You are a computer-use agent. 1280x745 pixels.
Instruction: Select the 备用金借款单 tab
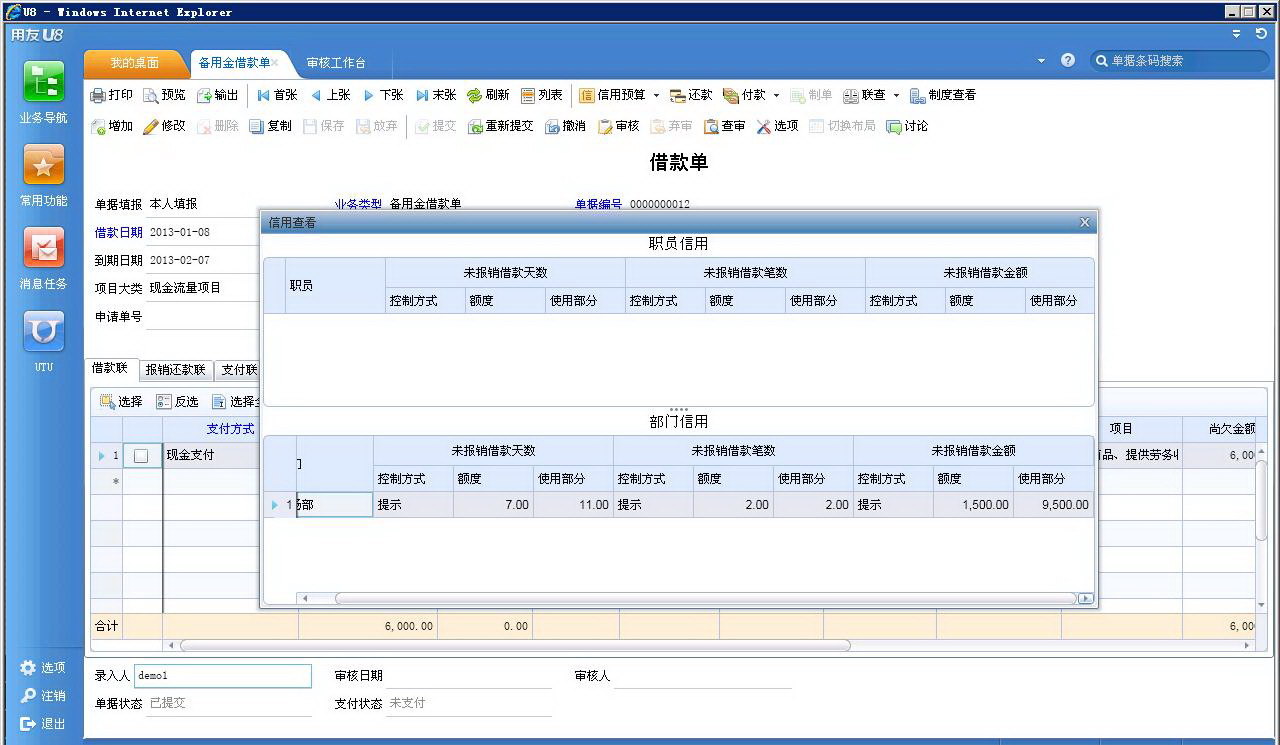234,62
